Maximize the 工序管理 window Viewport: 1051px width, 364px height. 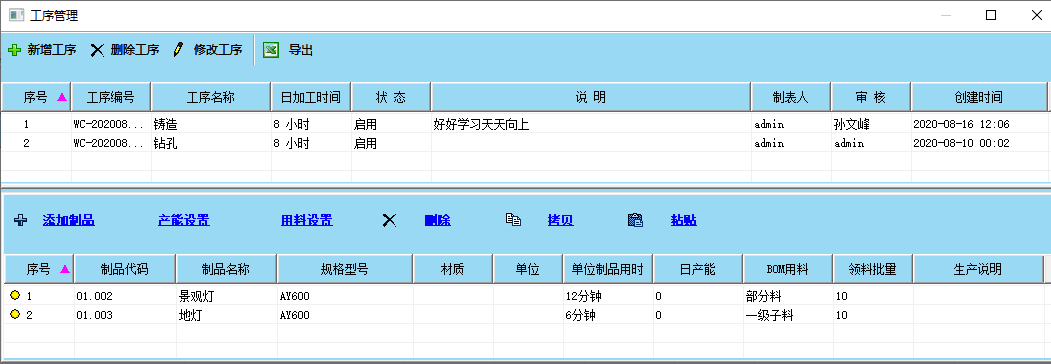(x=991, y=15)
